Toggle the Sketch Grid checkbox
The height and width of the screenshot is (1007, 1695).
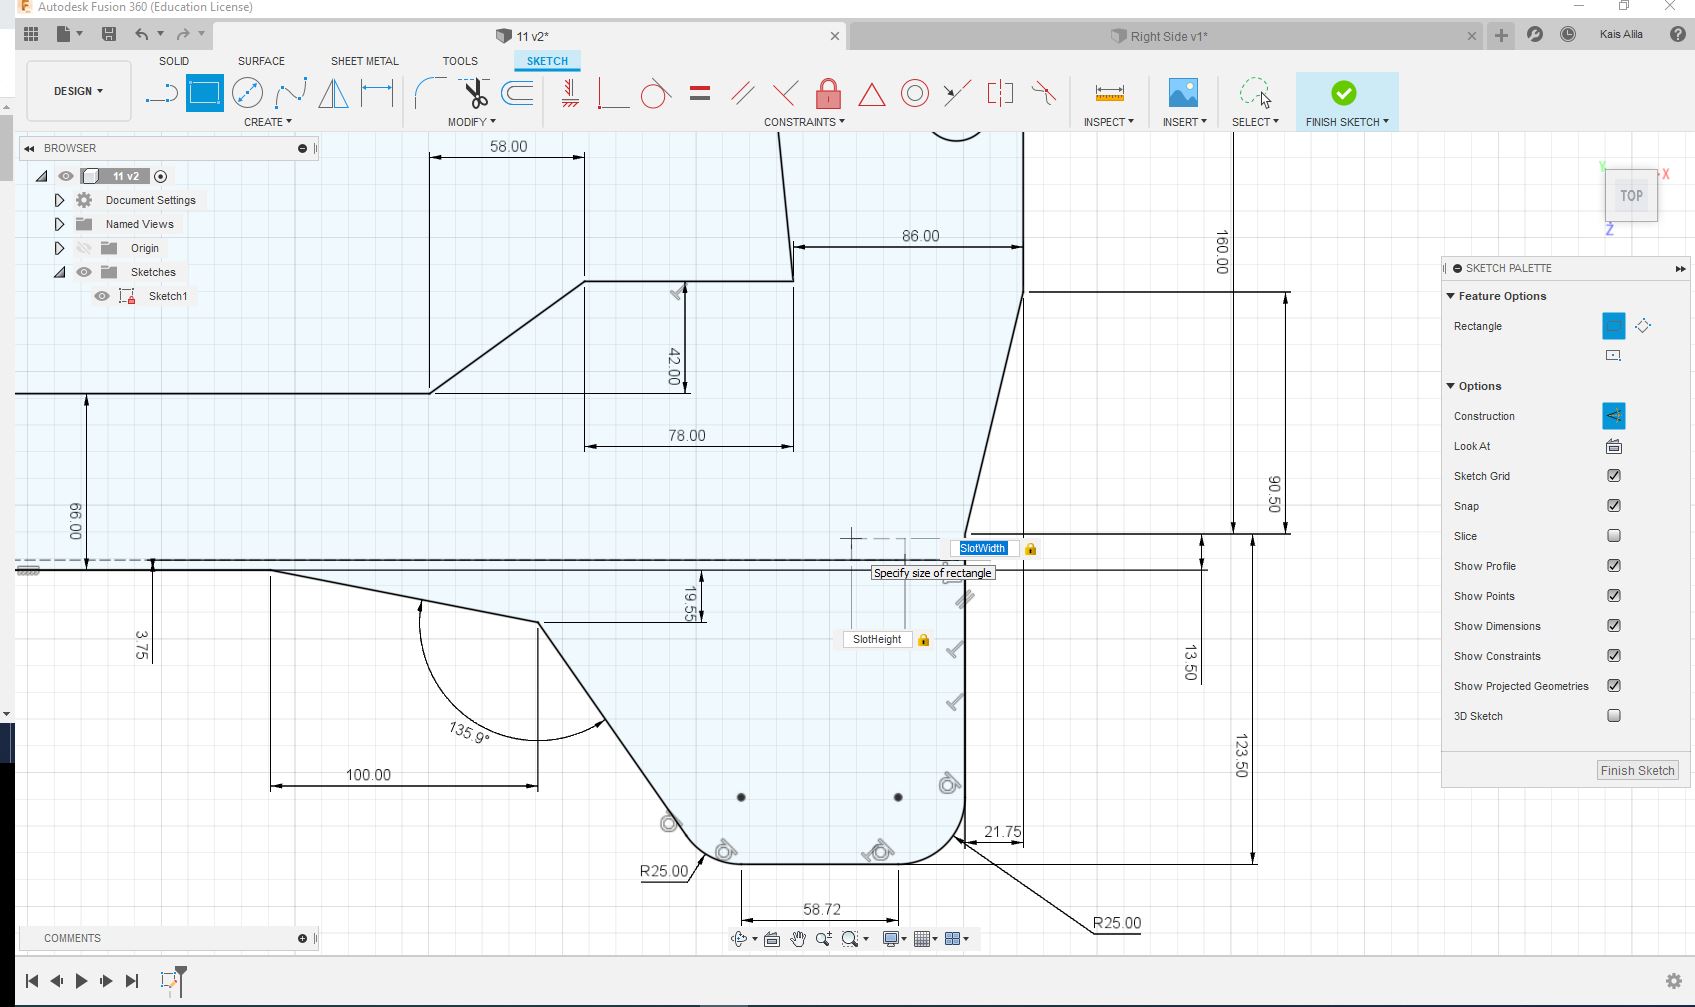(1613, 476)
